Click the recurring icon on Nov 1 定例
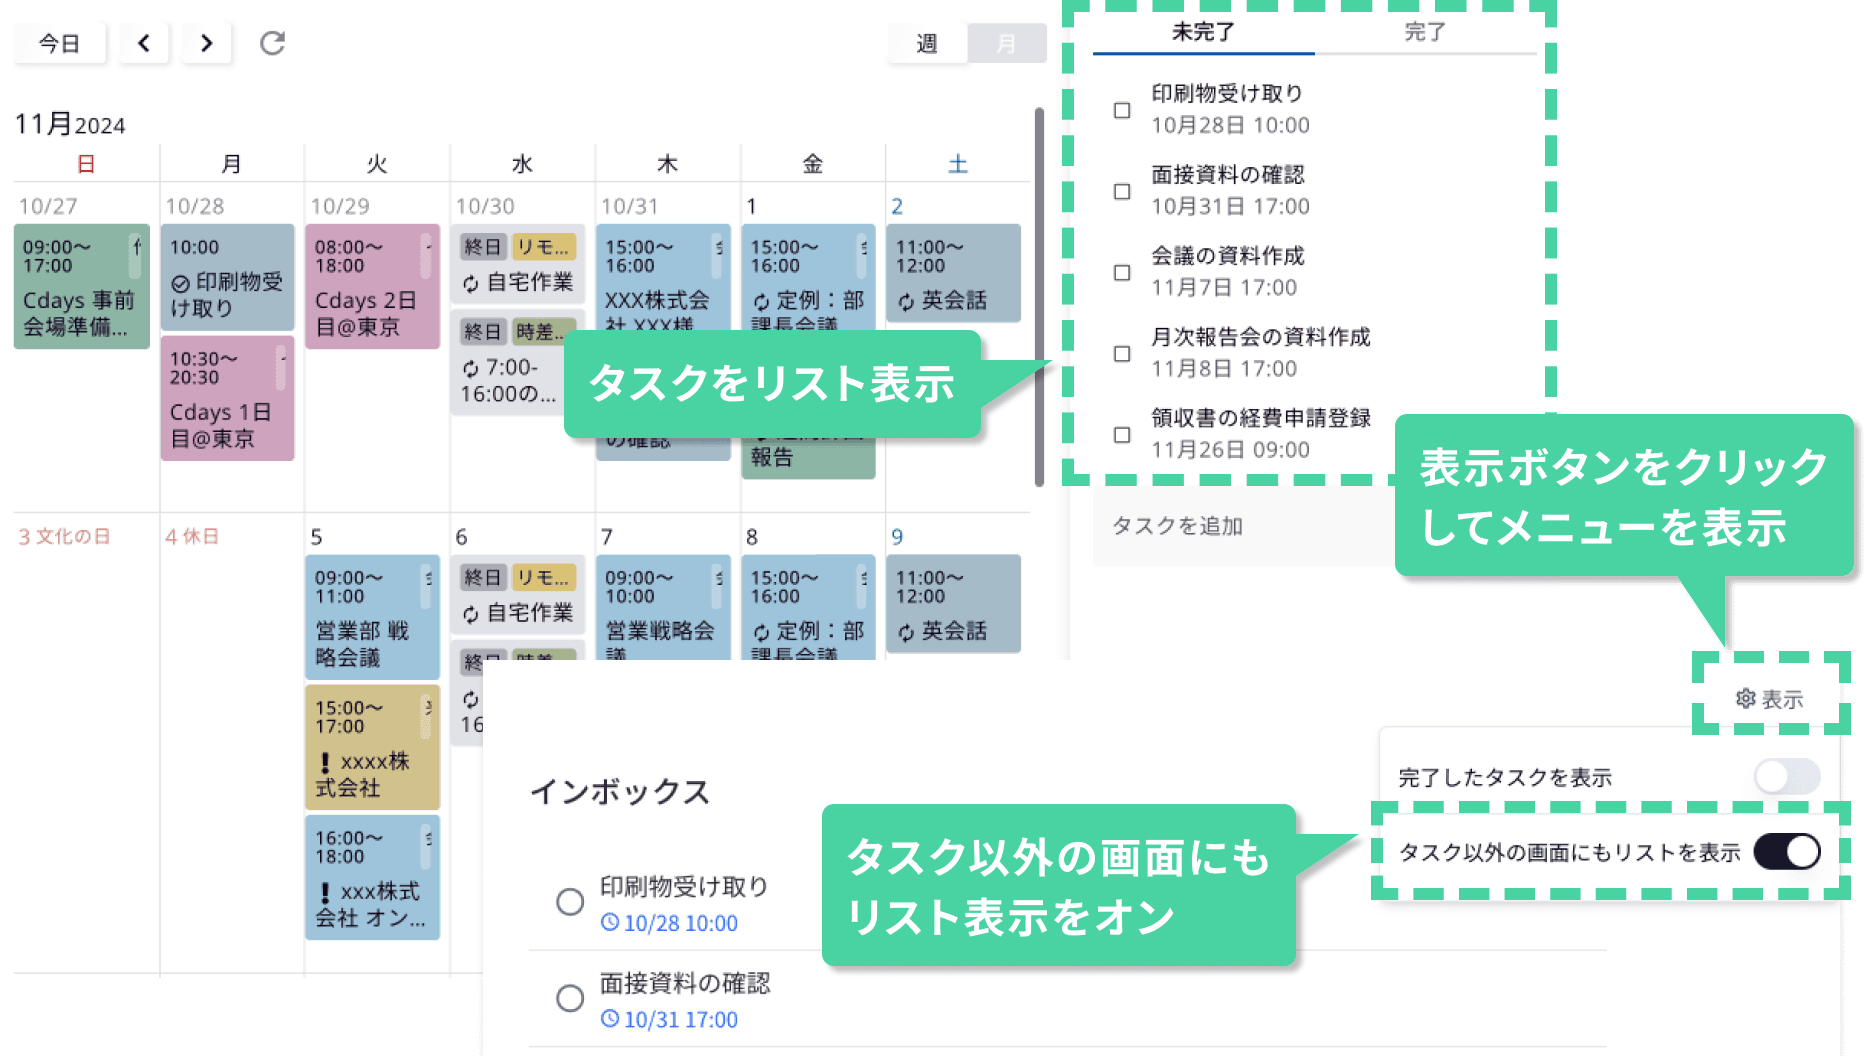 761,301
